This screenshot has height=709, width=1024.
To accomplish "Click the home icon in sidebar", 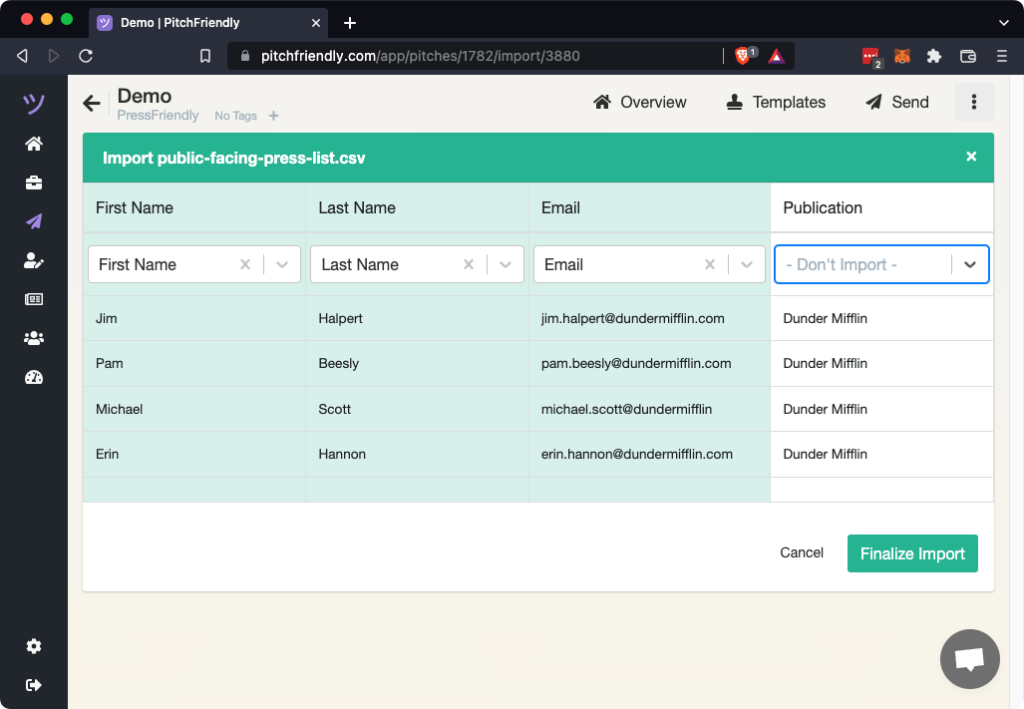I will coord(34,144).
